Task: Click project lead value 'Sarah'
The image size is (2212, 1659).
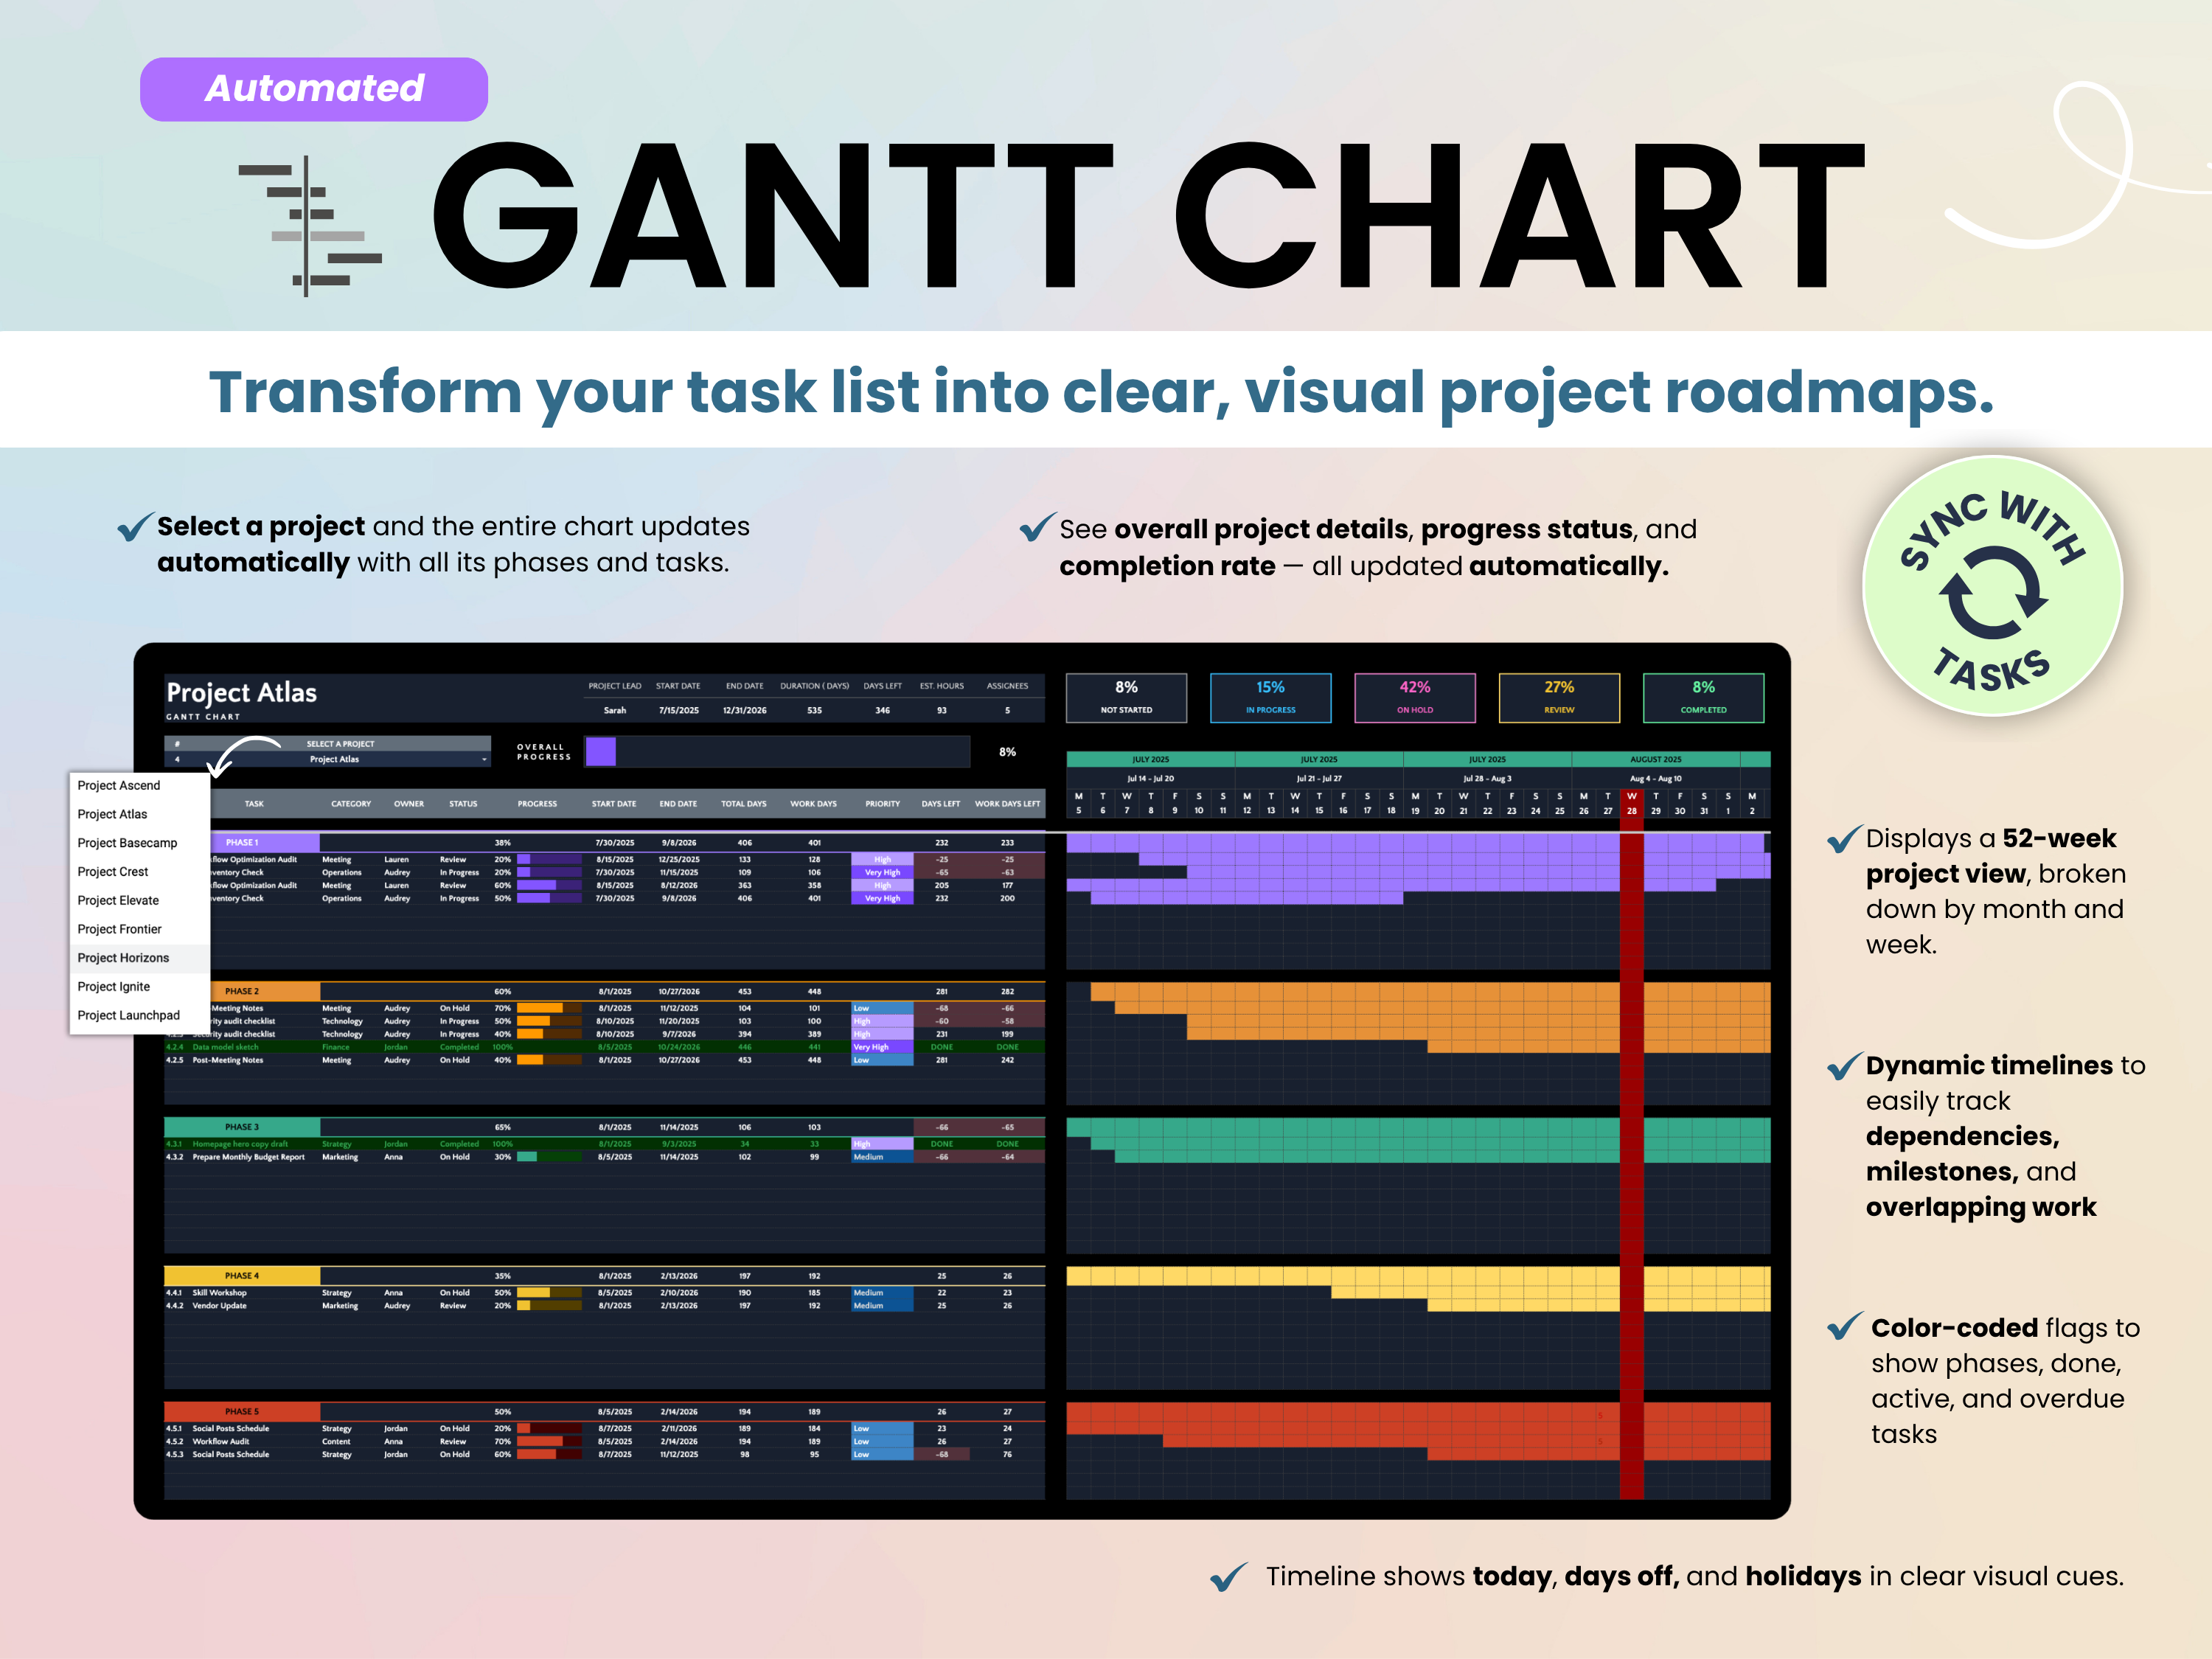Action: (615, 711)
